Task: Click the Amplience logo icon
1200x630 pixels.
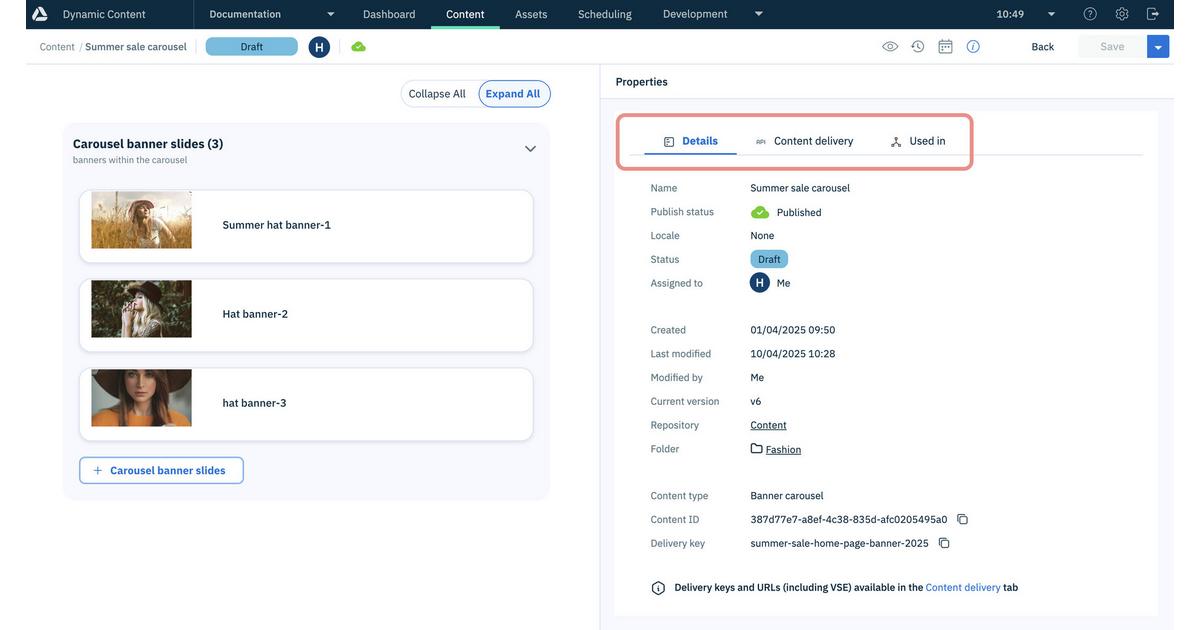Action: (x=40, y=14)
